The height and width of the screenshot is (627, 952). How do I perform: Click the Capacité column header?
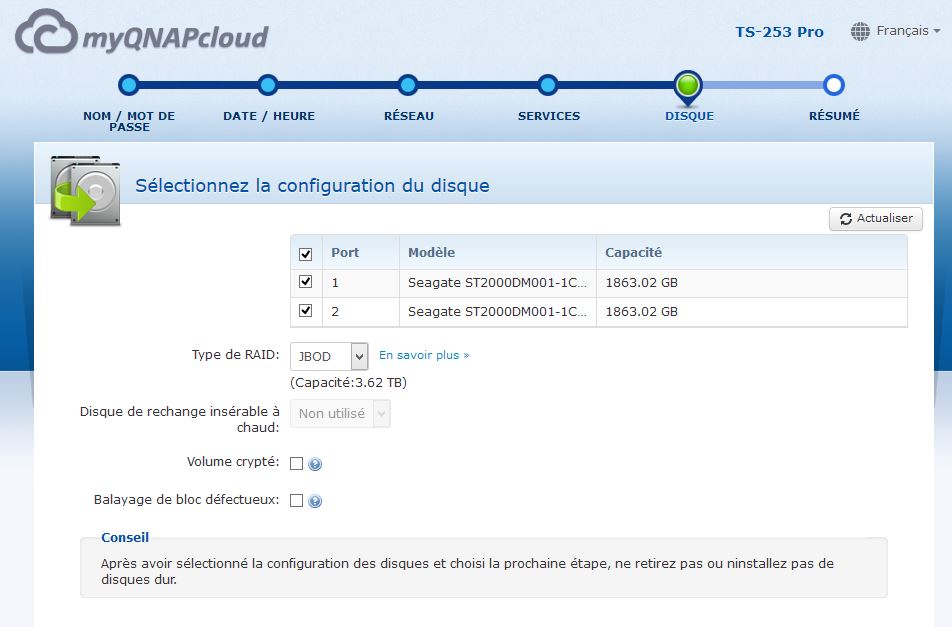[752, 252]
